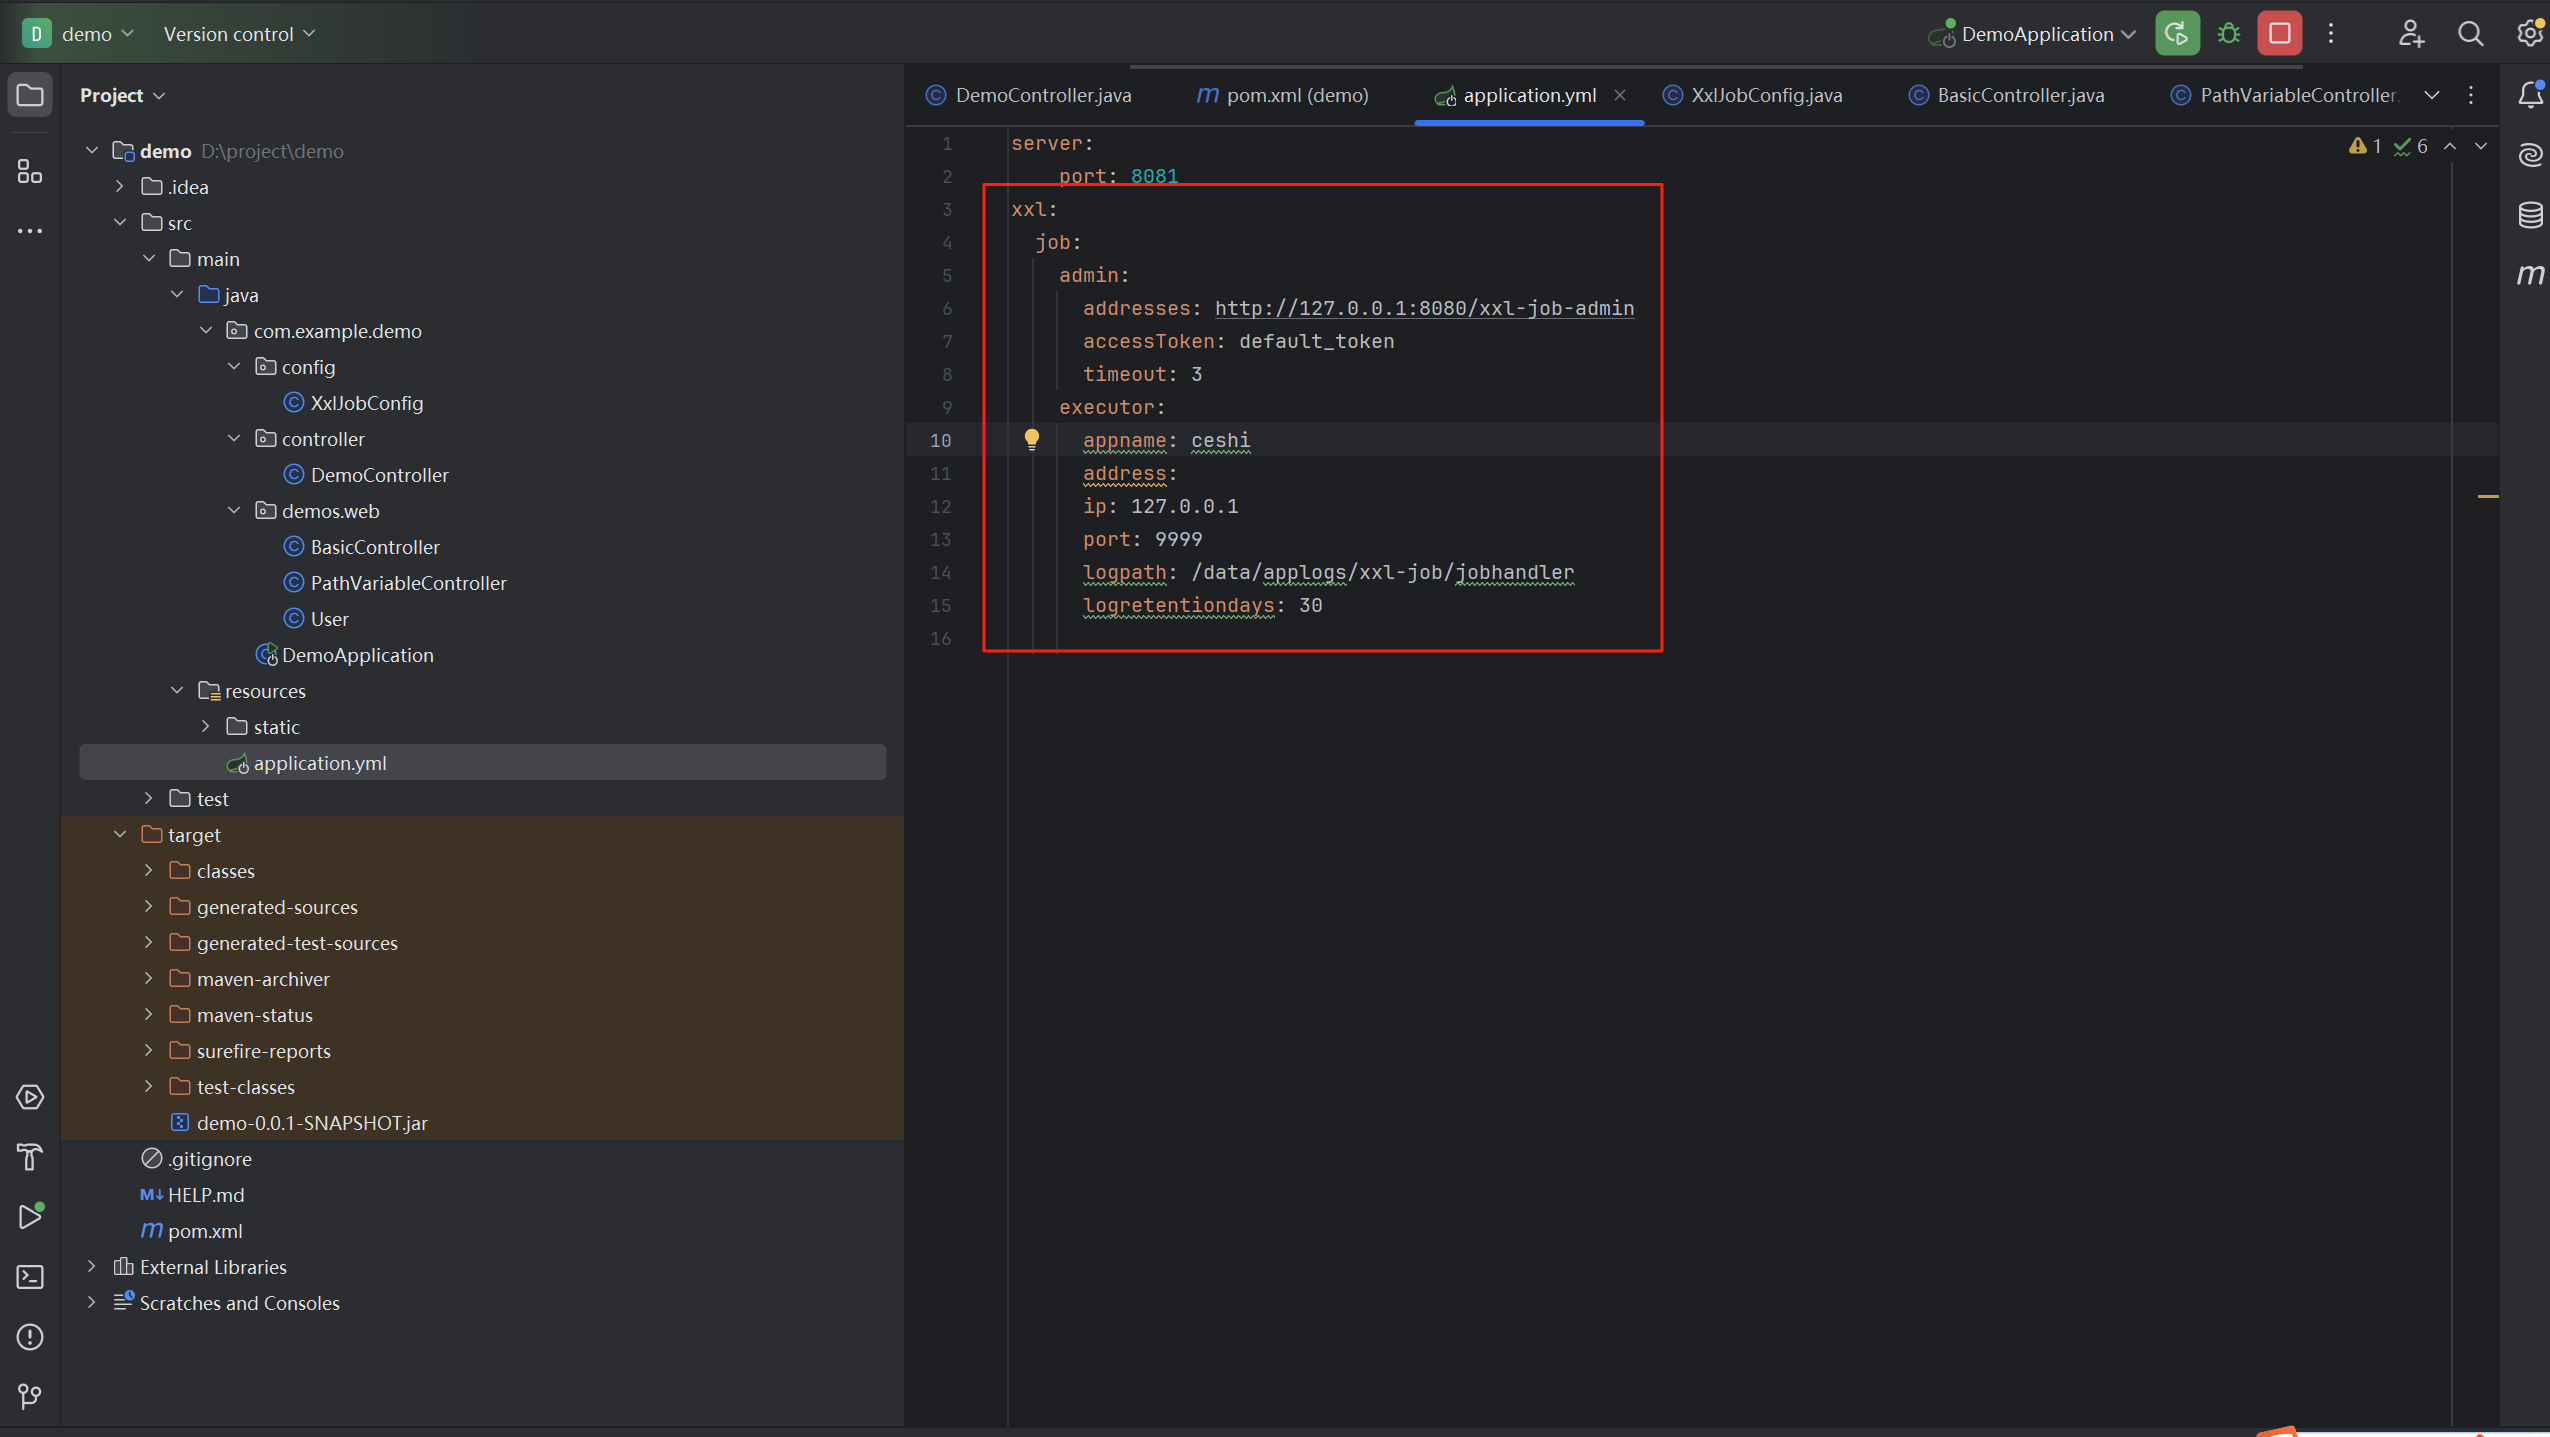Expand the .idea folder
This screenshot has height=1437, width=2550.
120,187
